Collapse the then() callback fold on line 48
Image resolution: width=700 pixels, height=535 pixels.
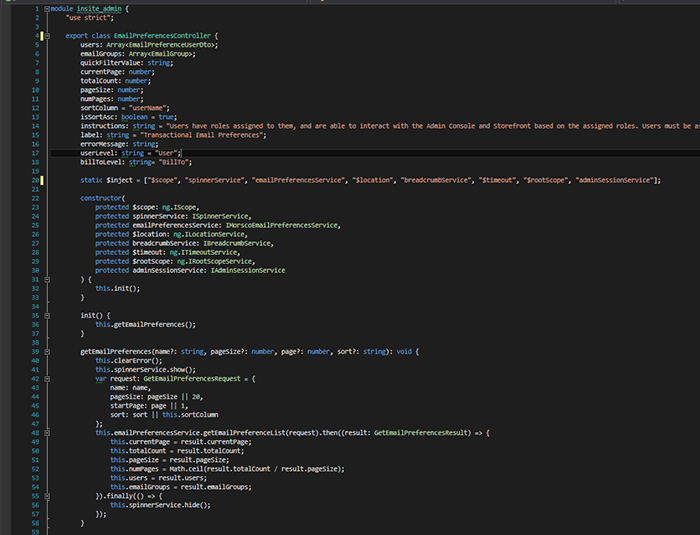pyautogui.click(x=47, y=433)
